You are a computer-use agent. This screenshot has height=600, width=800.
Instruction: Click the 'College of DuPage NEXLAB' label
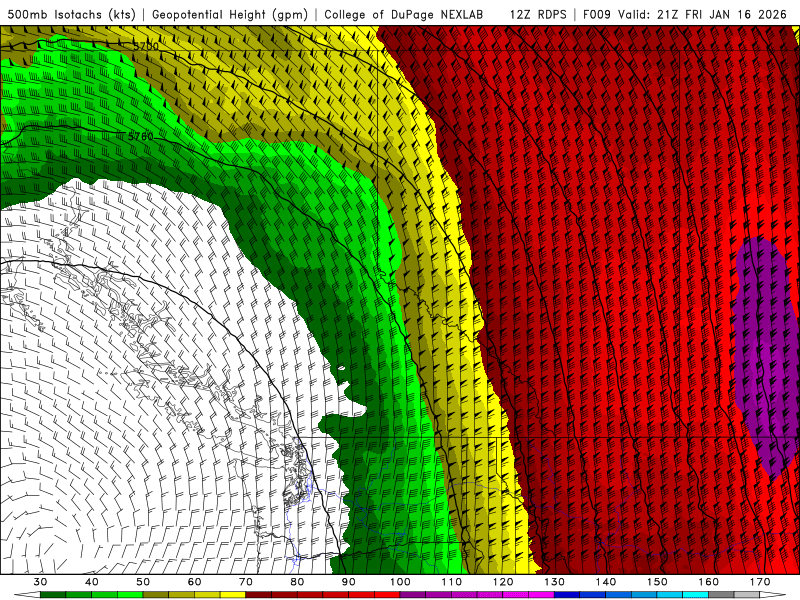click(x=404, y=14)
